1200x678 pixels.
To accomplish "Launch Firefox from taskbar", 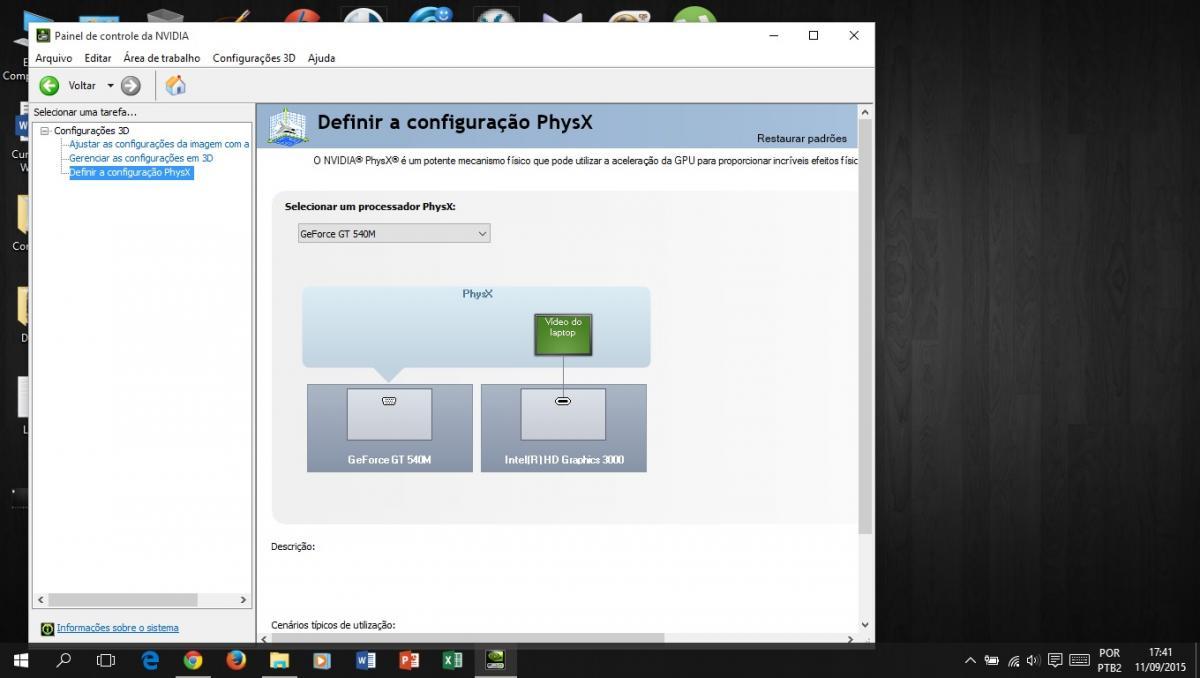I will (236, 660).
